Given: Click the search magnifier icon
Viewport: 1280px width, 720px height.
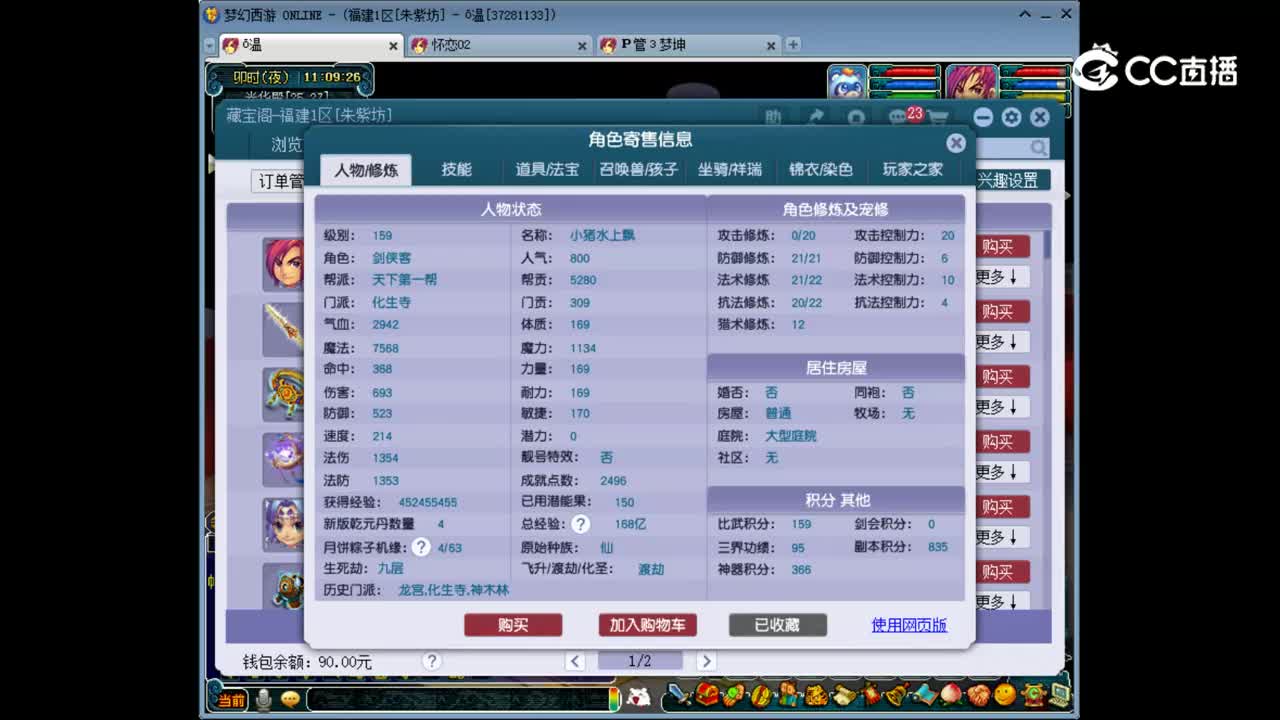Looking at the screenshot, I should coord(1039,148).
